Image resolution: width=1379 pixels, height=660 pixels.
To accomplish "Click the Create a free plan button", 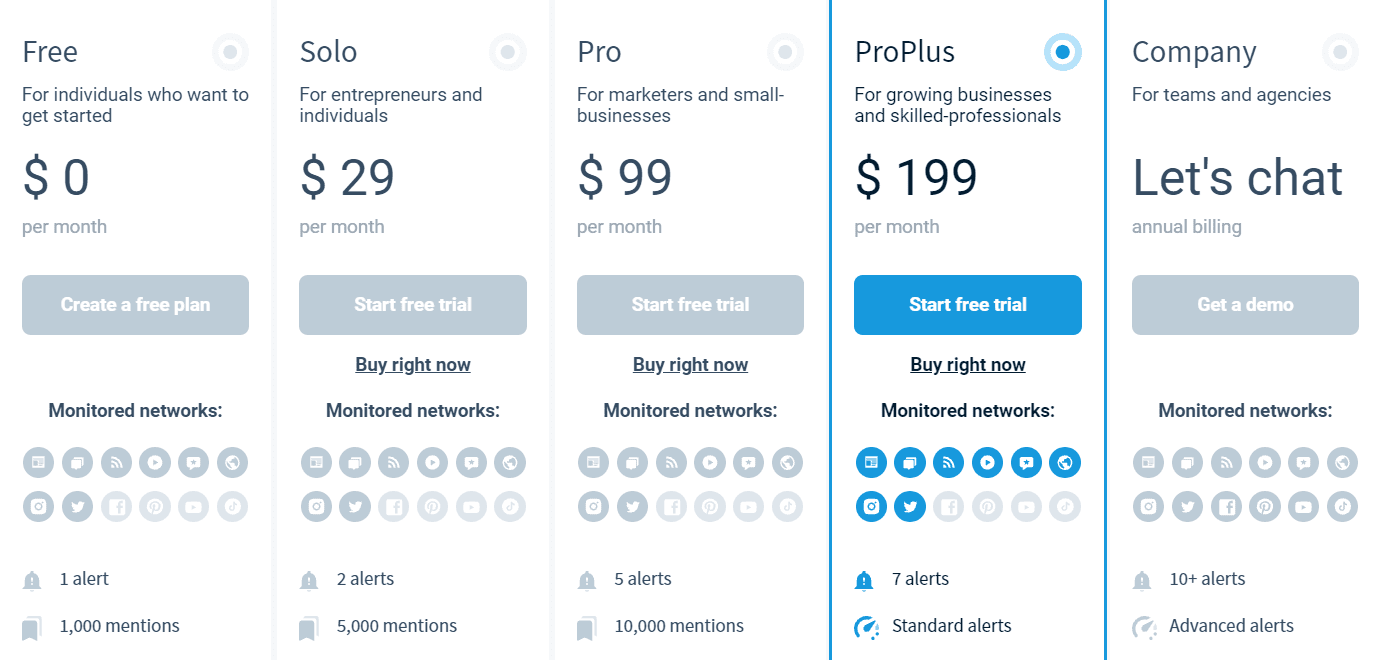I will pos(135,305).
